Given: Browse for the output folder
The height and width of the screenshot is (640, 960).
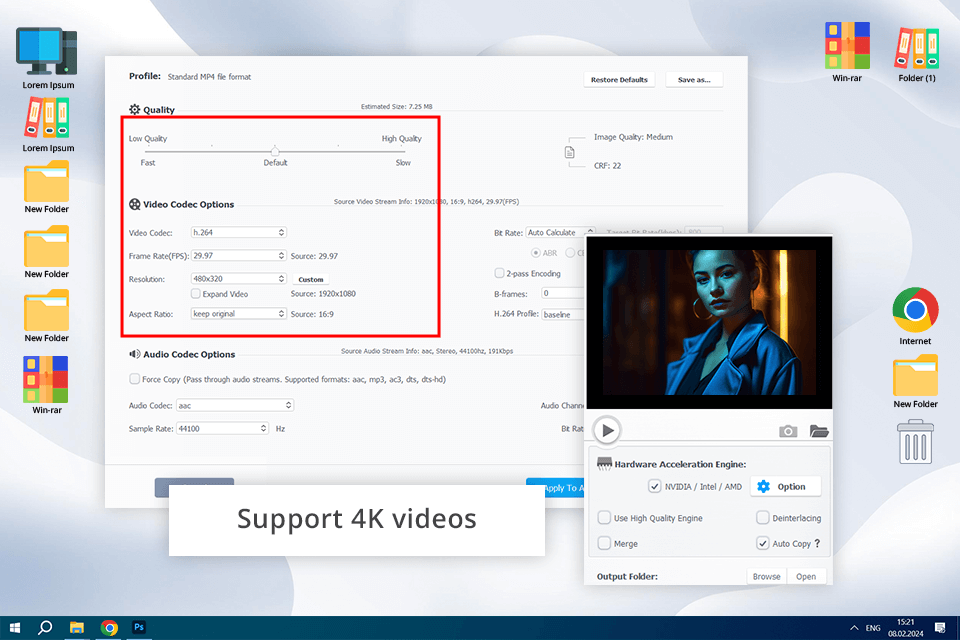Looking at the screenshot, I should (767, 576).
